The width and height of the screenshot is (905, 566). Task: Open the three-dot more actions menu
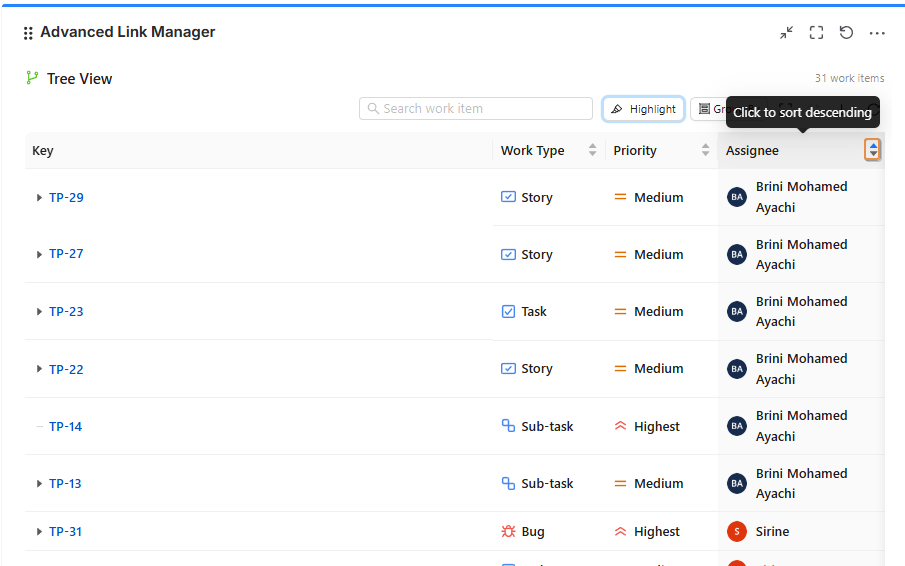tap(877, 33)
